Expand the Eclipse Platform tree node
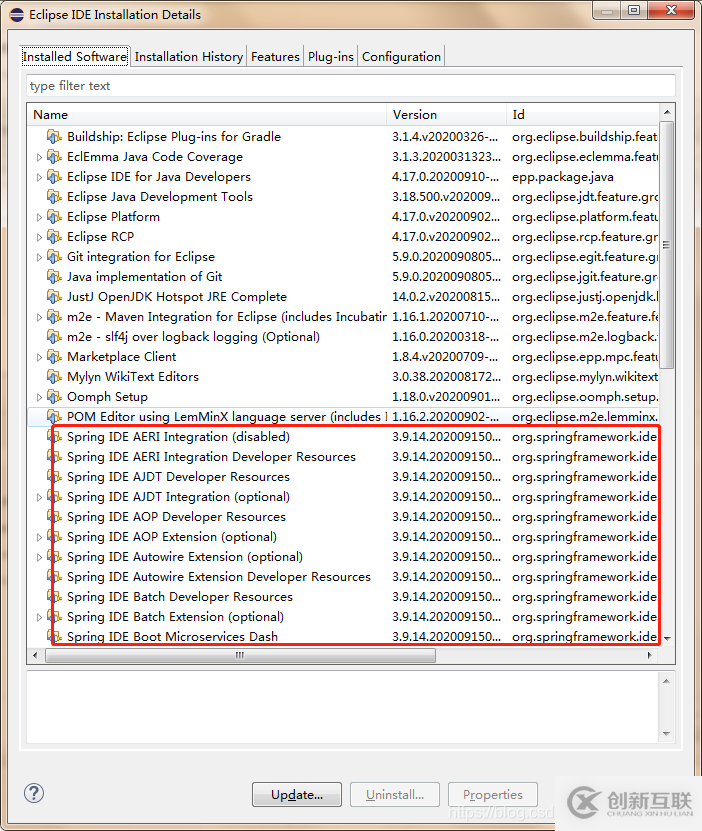This screenshot has height=831, width=702. click(x=39, y=217)
